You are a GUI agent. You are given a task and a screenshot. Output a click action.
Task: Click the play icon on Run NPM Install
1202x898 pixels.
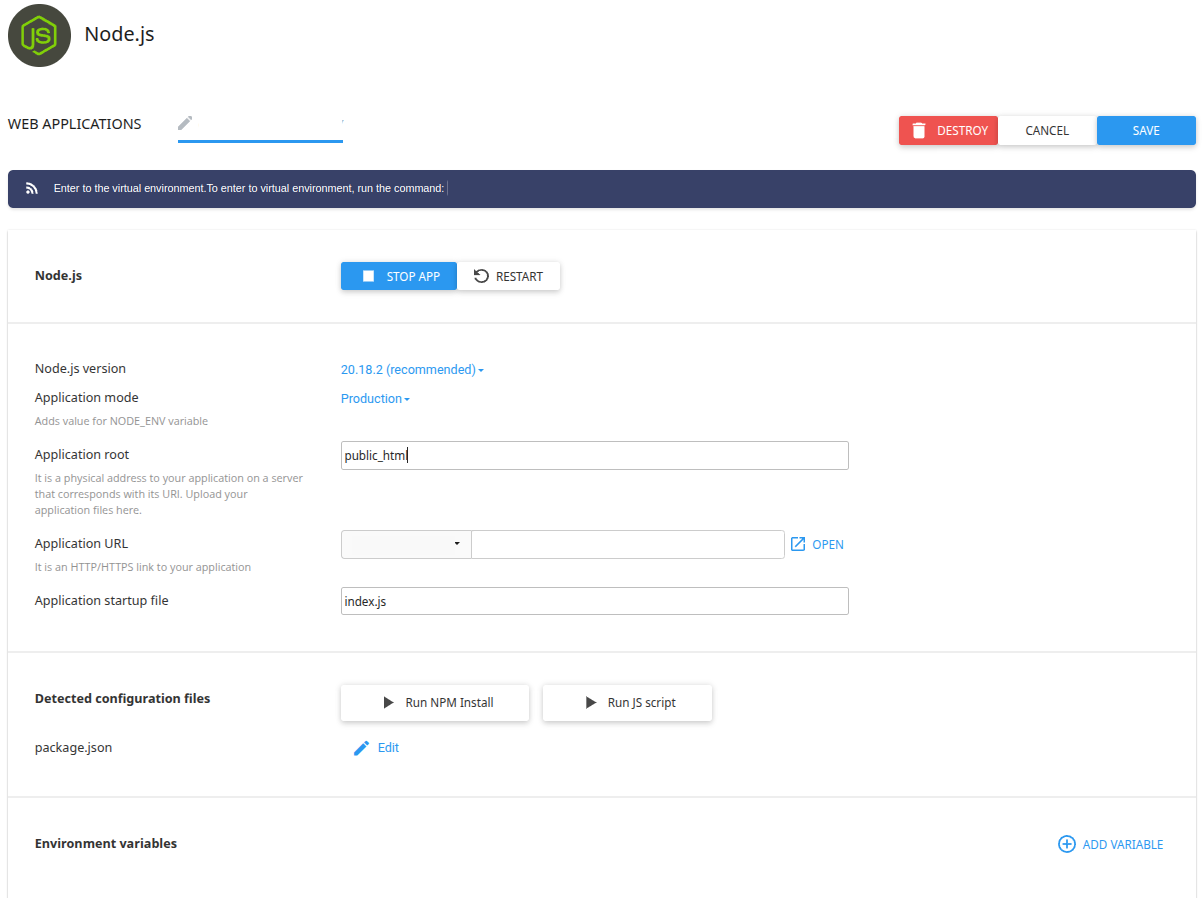(389, 702)
